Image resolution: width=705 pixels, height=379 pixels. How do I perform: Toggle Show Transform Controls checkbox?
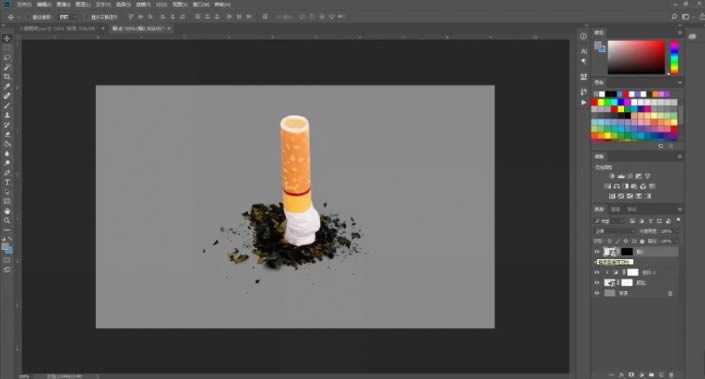pyautogui.click(x=87, y=17)
